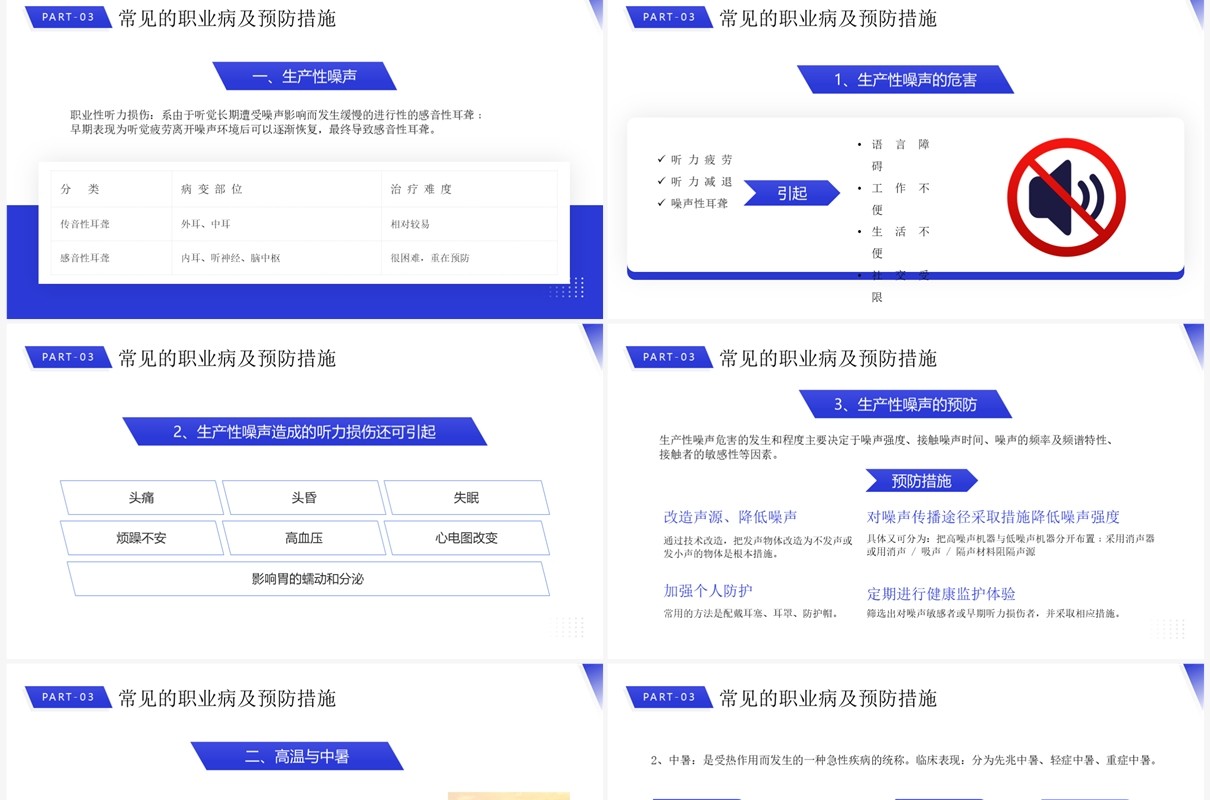Click the blue '引起' arrow label
Image resolution: width=1210 pixels, height=800 pixels.
[x=792, y=193]
